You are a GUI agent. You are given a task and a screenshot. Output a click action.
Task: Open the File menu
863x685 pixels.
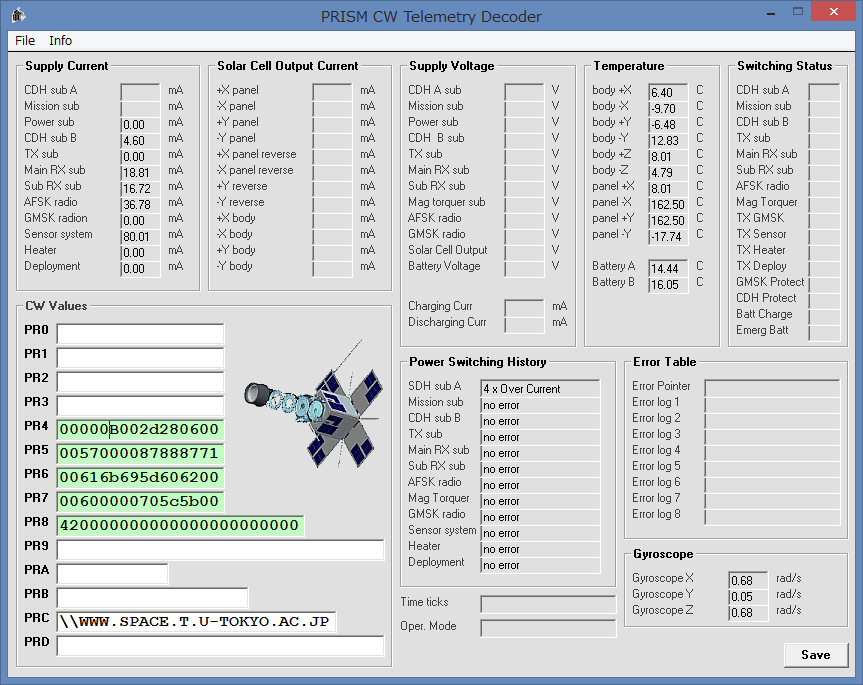click(x=25, y=41)
